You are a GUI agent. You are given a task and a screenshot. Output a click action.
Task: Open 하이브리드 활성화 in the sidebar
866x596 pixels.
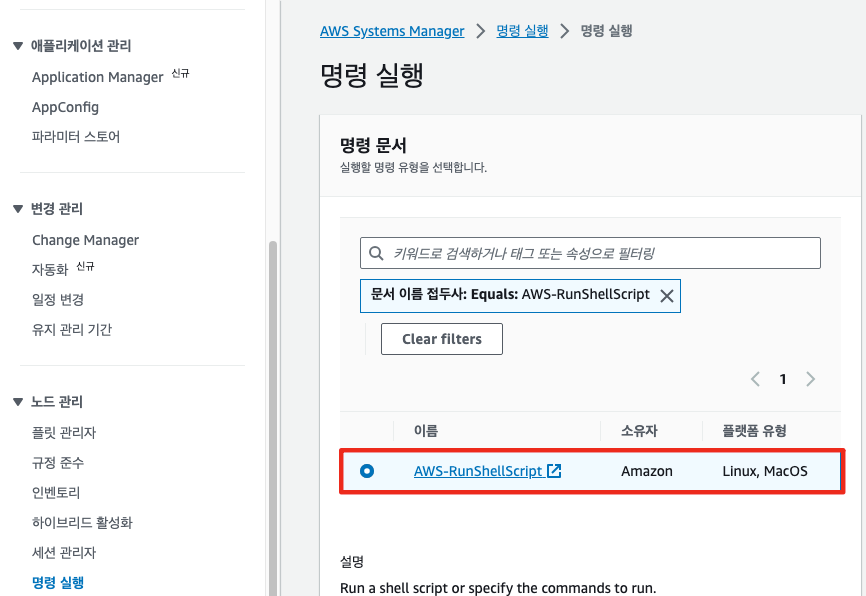[82, 522]
